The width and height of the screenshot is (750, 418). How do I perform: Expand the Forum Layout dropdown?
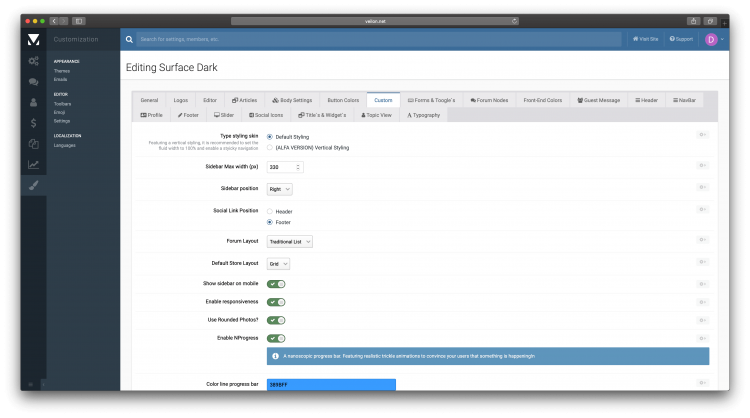(291, 241)
